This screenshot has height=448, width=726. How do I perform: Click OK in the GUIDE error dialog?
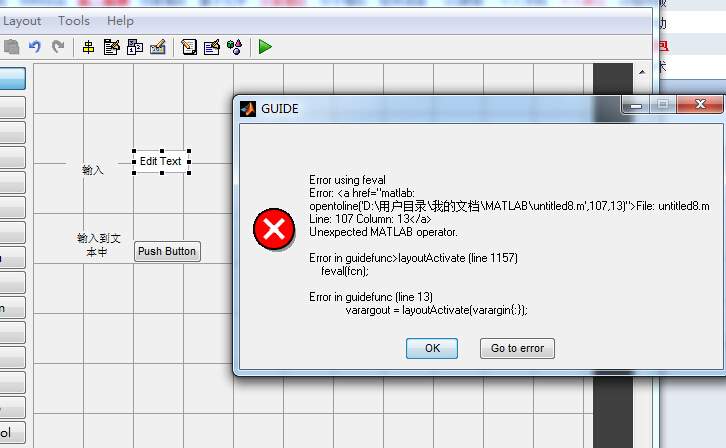pyautogui.click(x=432, y=348)
